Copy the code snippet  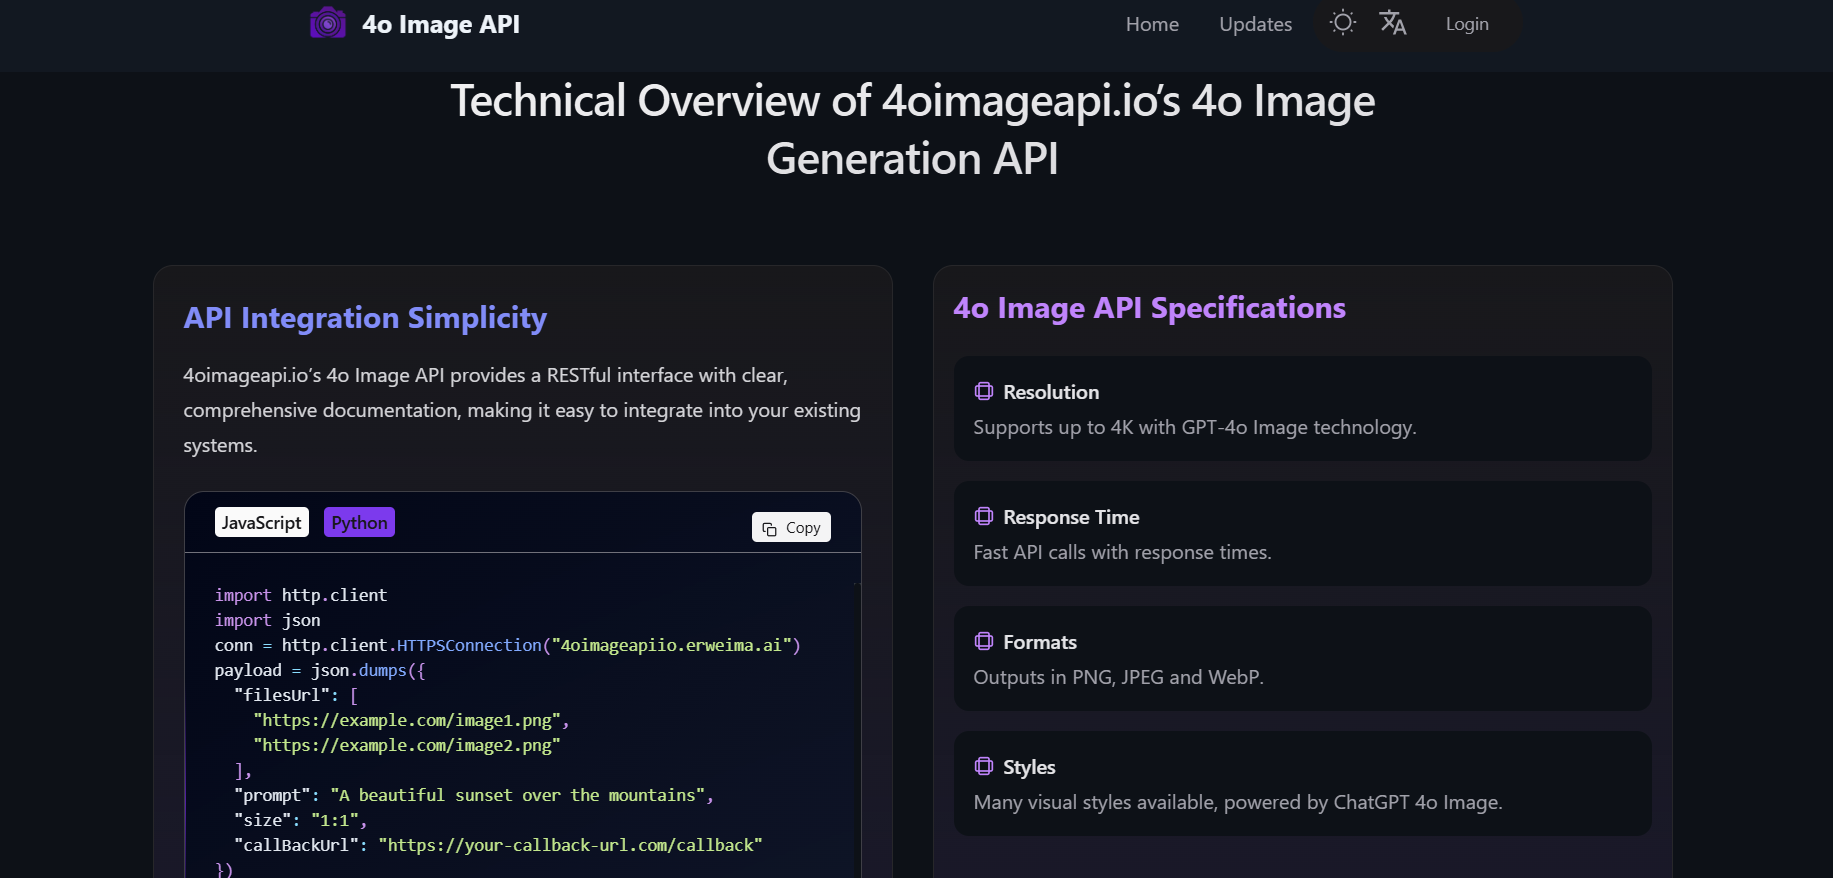point(791,527)
